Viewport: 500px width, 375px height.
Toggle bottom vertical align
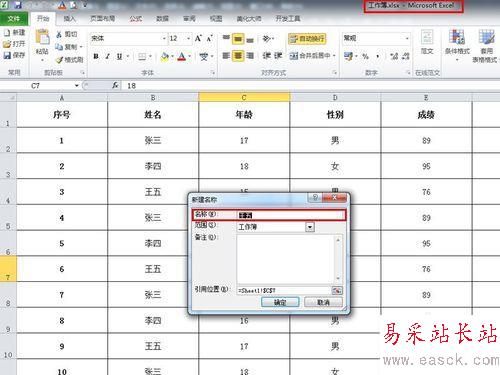pos(250,39)
